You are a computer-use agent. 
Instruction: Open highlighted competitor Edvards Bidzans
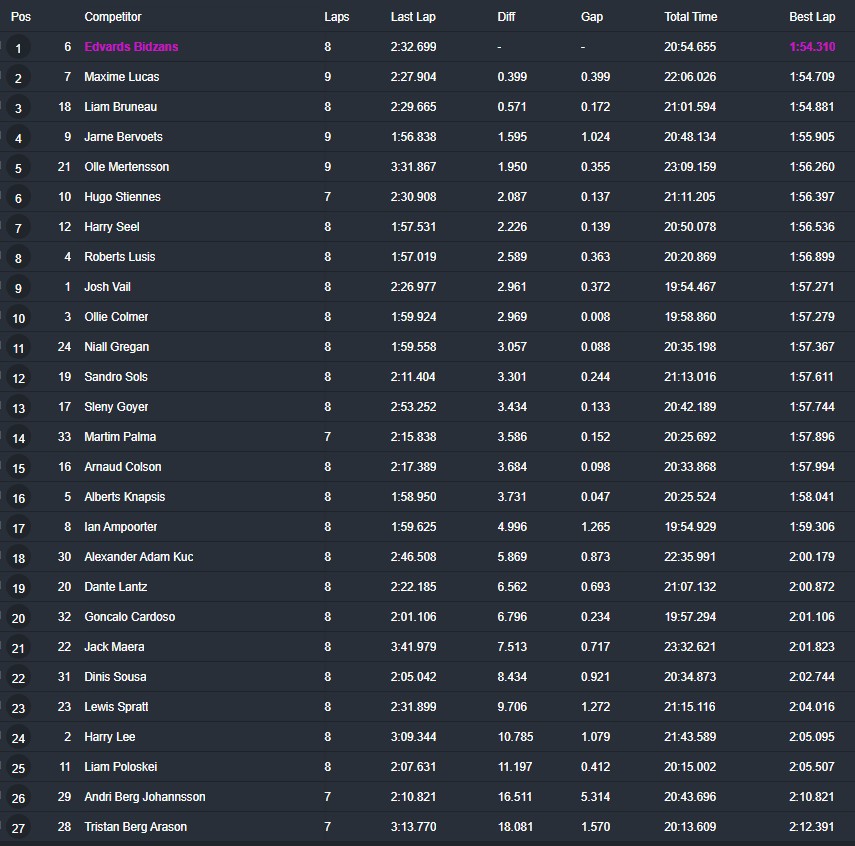tap(131, 47)
